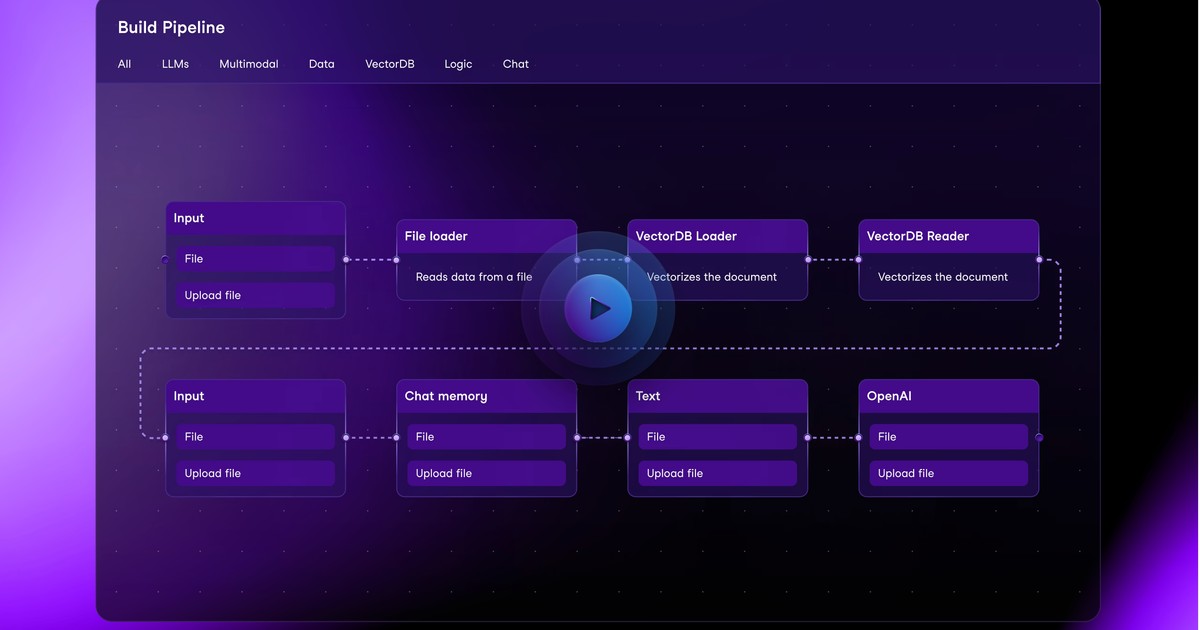Select the VectorDB tab
Viewport: 1200px width, 630px height.
tap(390, 64)
